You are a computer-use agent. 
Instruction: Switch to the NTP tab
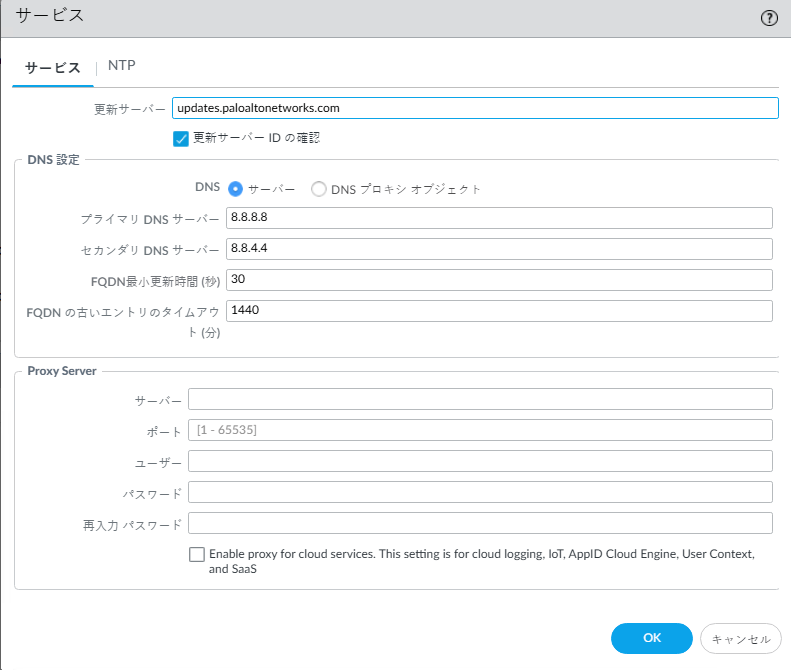tap(122, 66)
